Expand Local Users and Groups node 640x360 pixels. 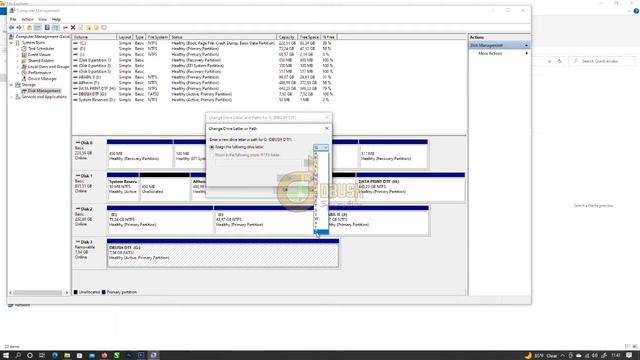click(18, 67)
